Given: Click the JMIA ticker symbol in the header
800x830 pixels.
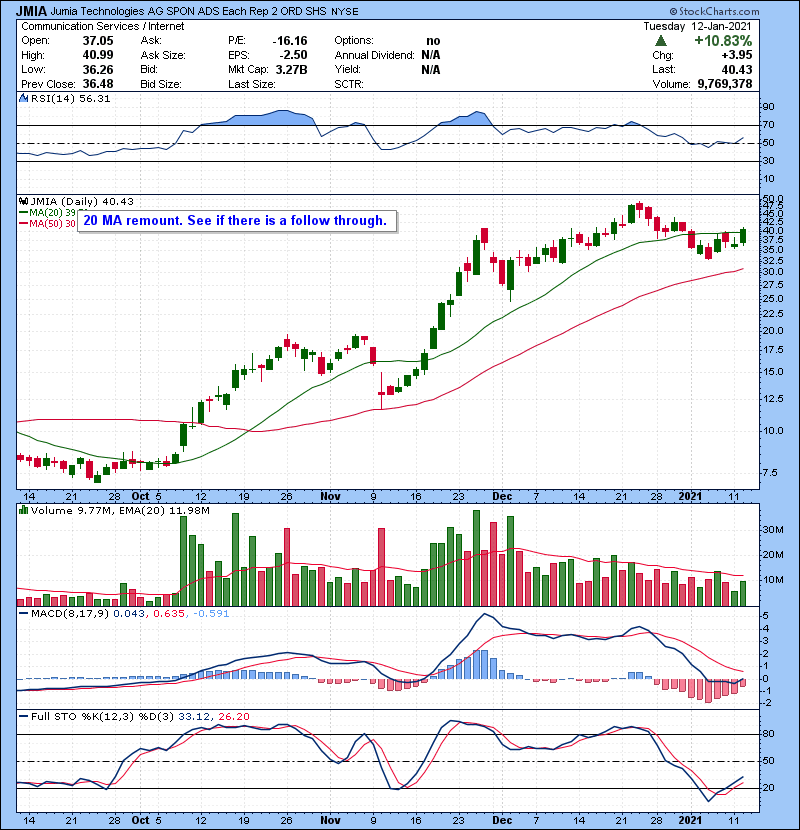Looking at the screenshot, I should click(x=32, y=11).
